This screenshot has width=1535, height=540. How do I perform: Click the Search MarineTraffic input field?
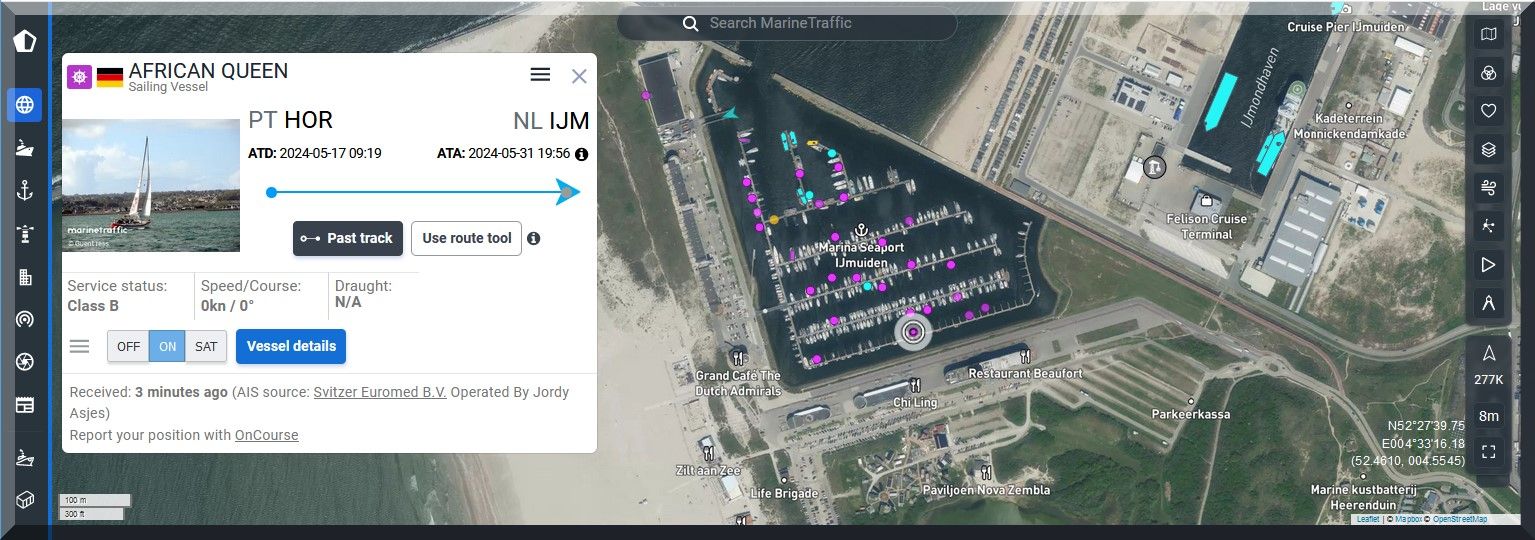(x=800, y=23)
